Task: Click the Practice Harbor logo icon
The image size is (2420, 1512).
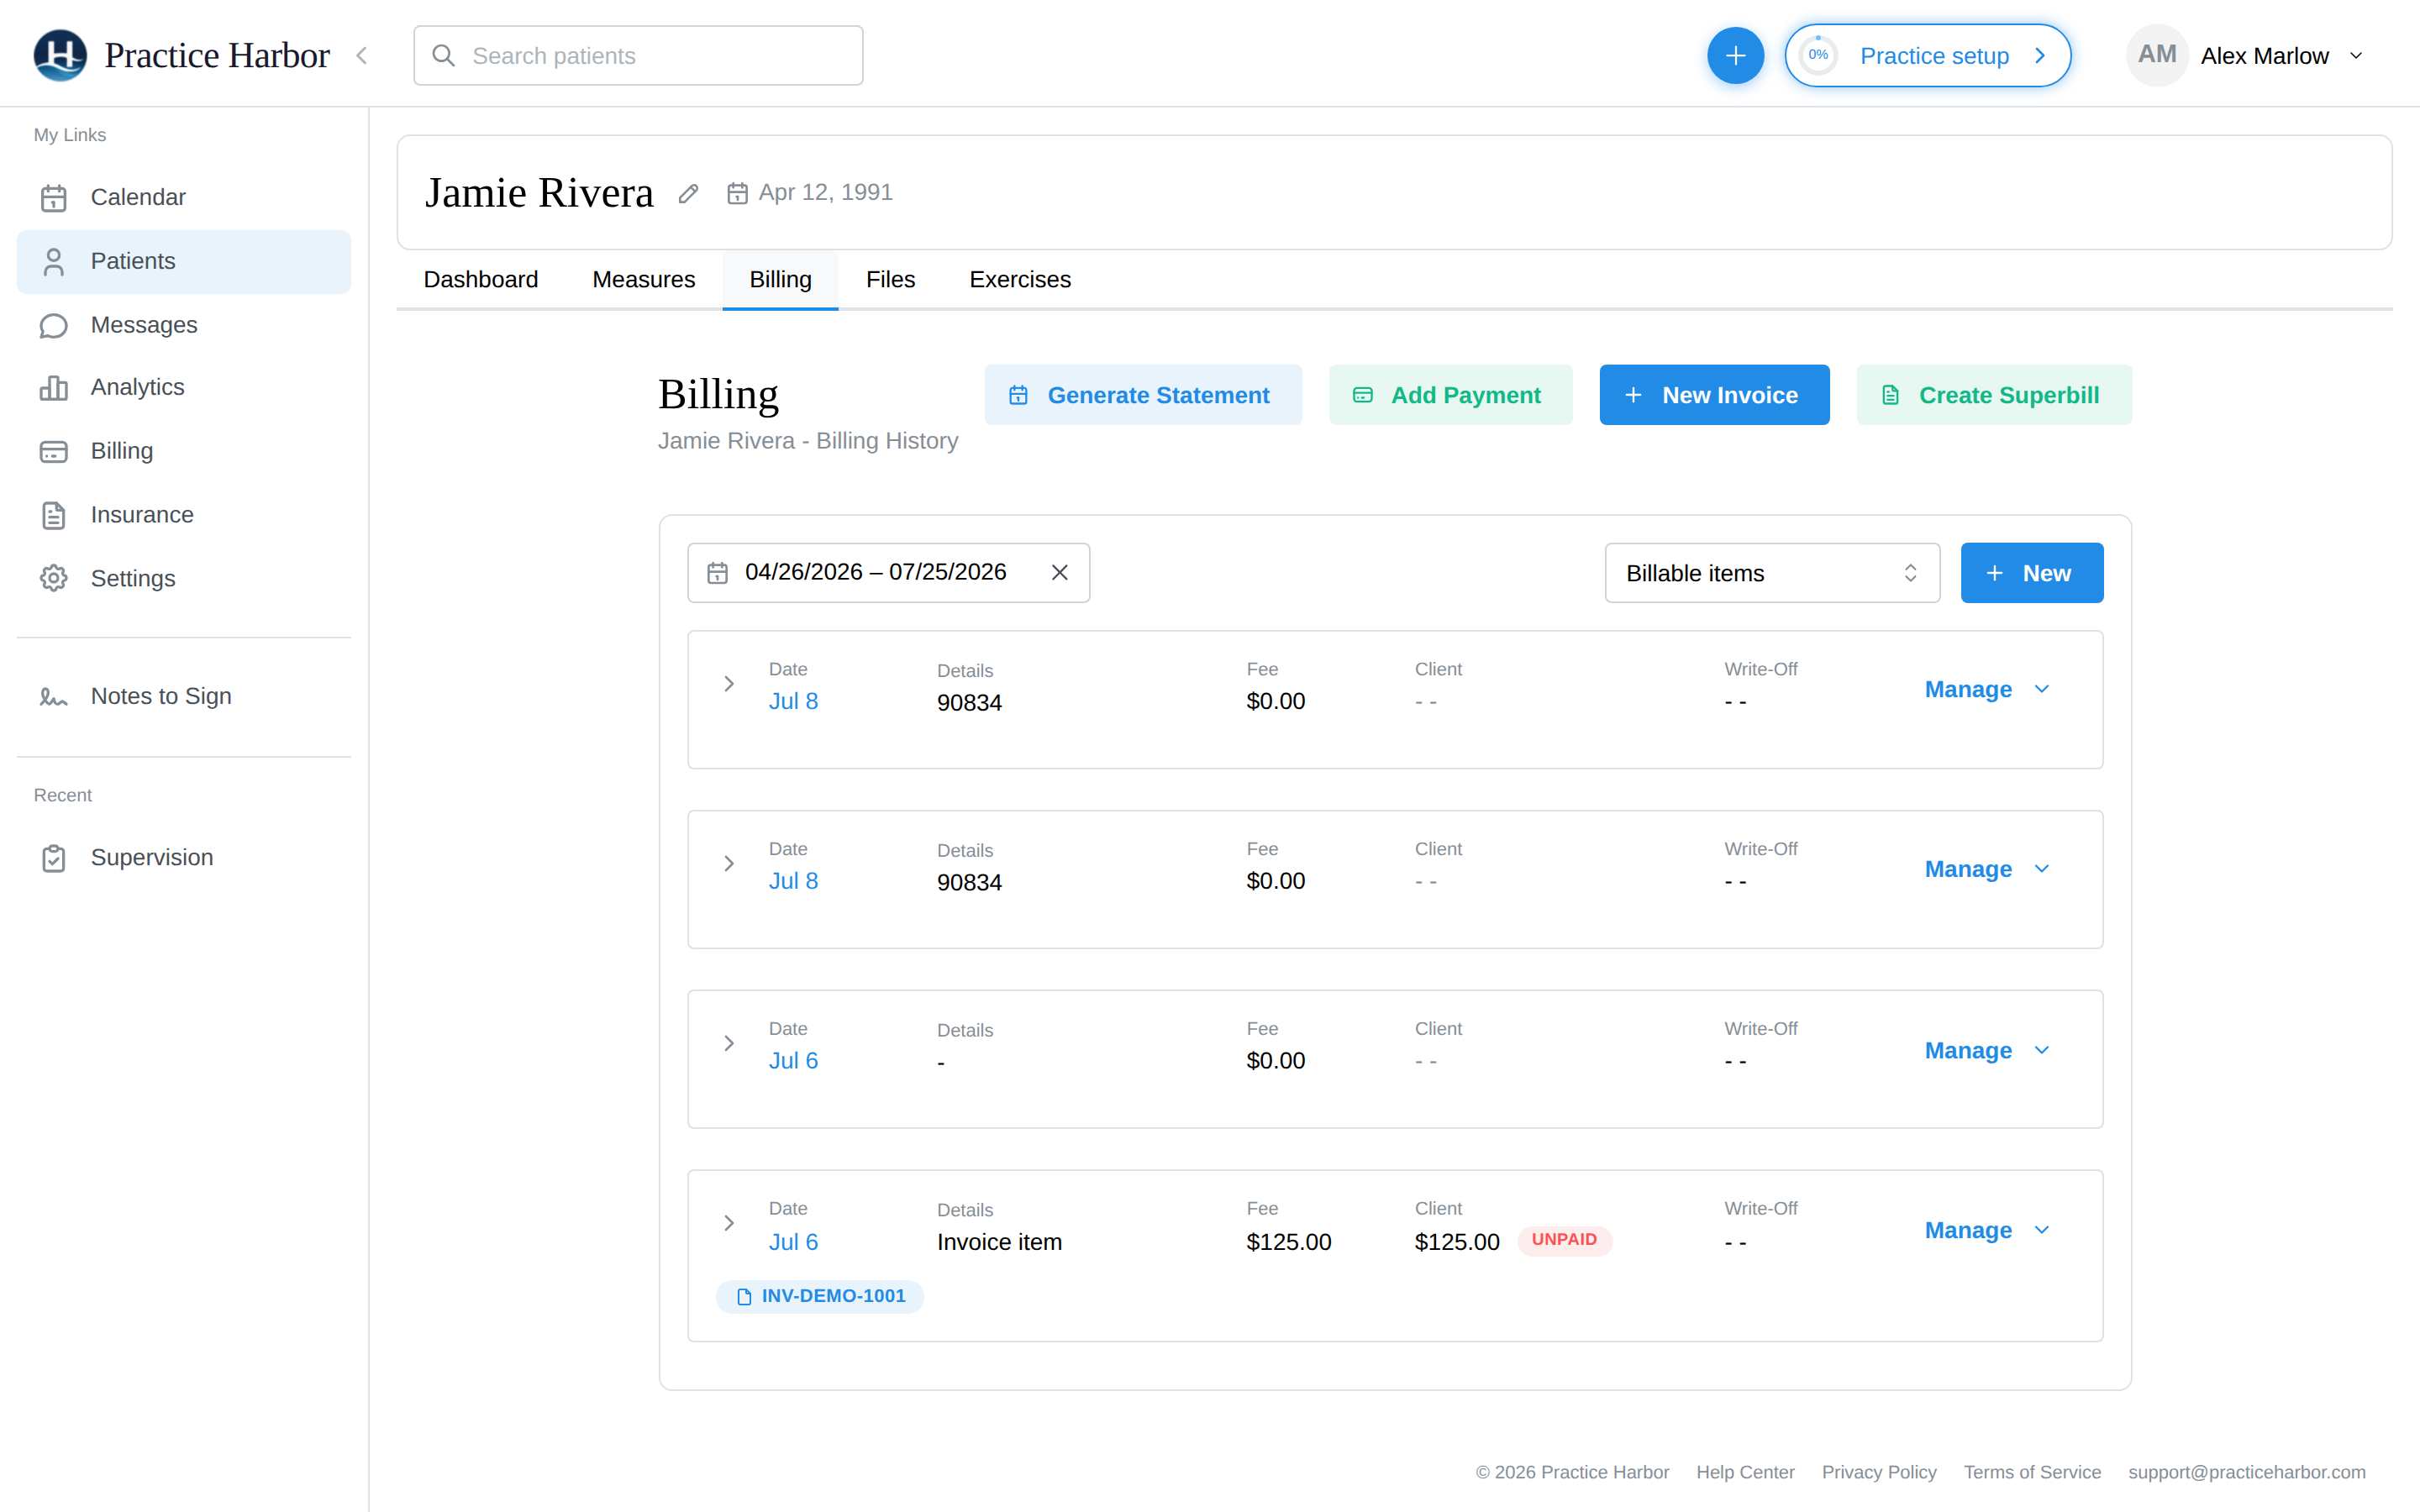Action: pyautogui.click(x=60, y=55)
